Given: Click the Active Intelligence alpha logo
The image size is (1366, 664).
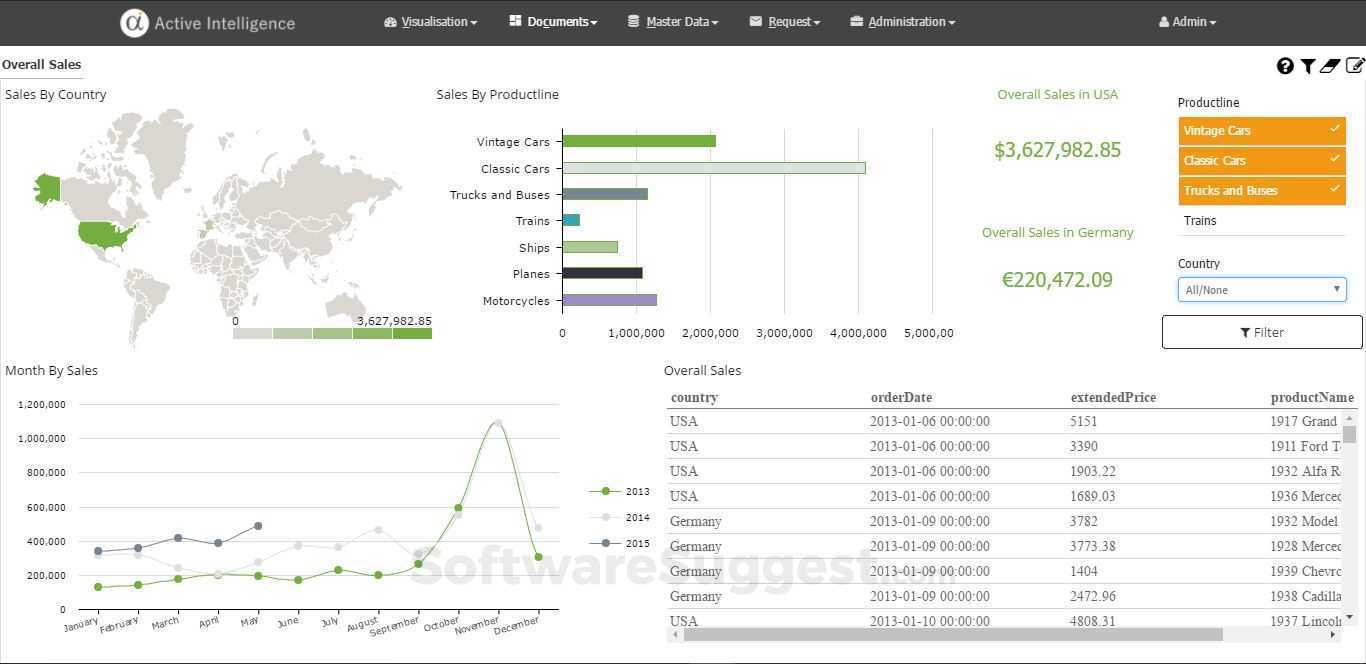Looking at the screenshot, I should [x=134, y=21].
